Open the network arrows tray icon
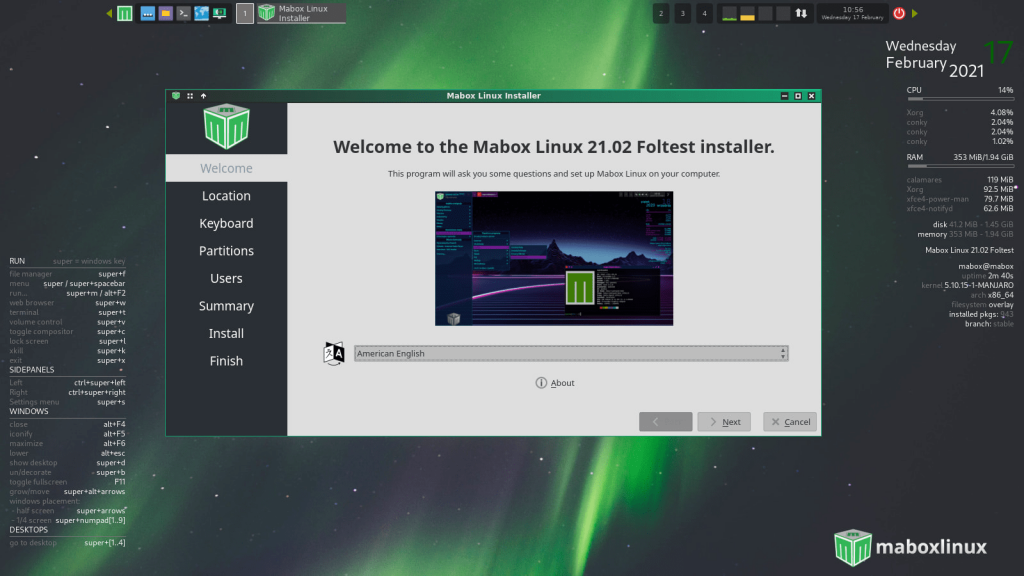 tap(801, 13)
